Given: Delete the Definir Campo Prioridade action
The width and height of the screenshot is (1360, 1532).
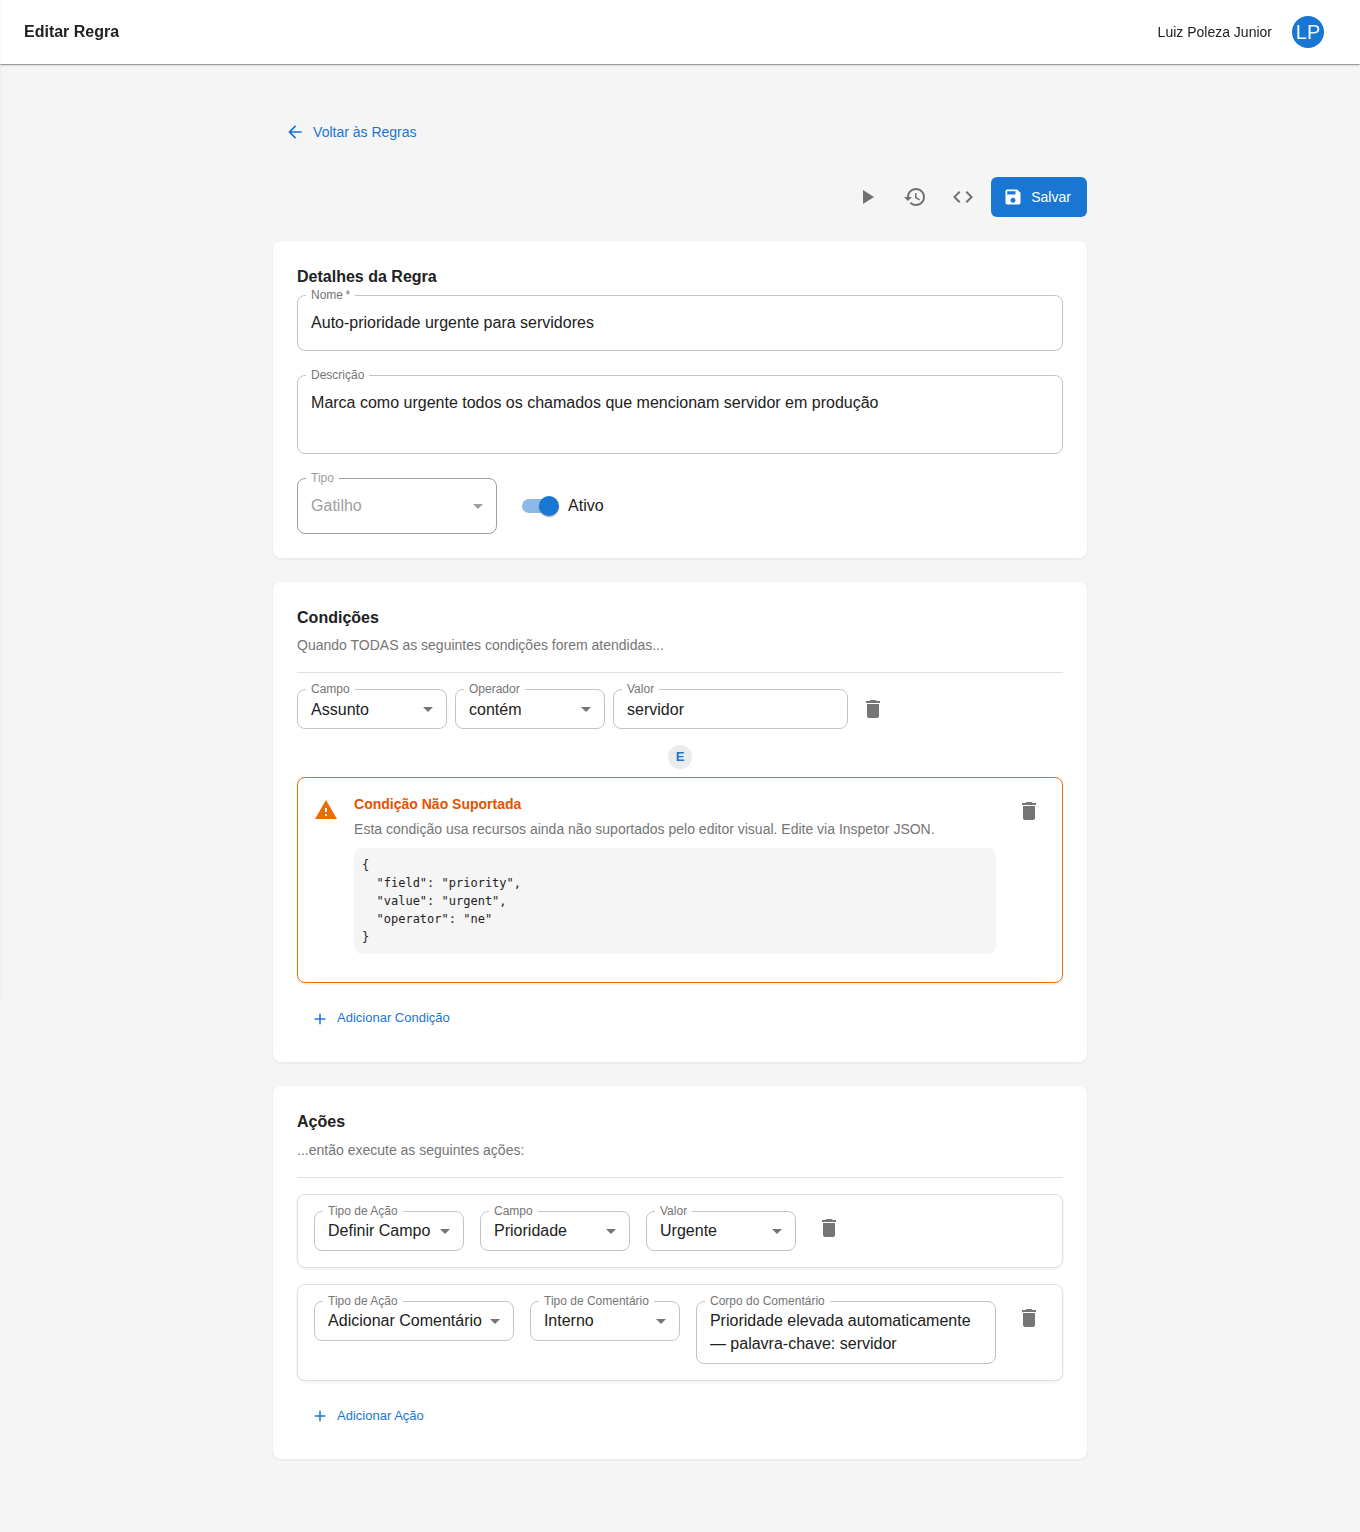Looking at the screenshot, I should [829, 1228].
